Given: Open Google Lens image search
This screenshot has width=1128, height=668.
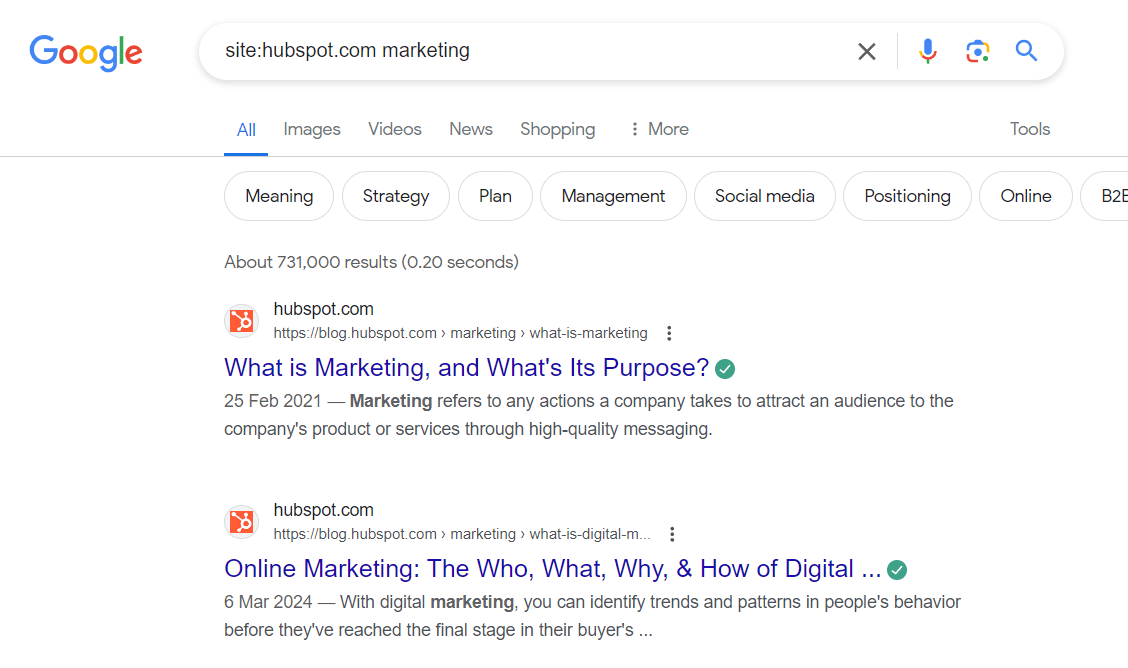Looking at the screenshot, I should click(x=977, y=51).
